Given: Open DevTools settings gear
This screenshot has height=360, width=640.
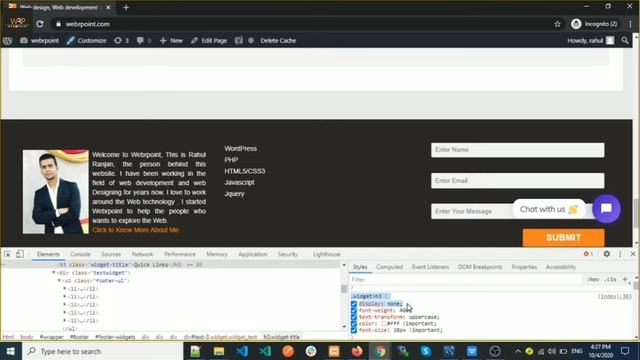Looking at the screenshot, I should (x=607, y=254).
